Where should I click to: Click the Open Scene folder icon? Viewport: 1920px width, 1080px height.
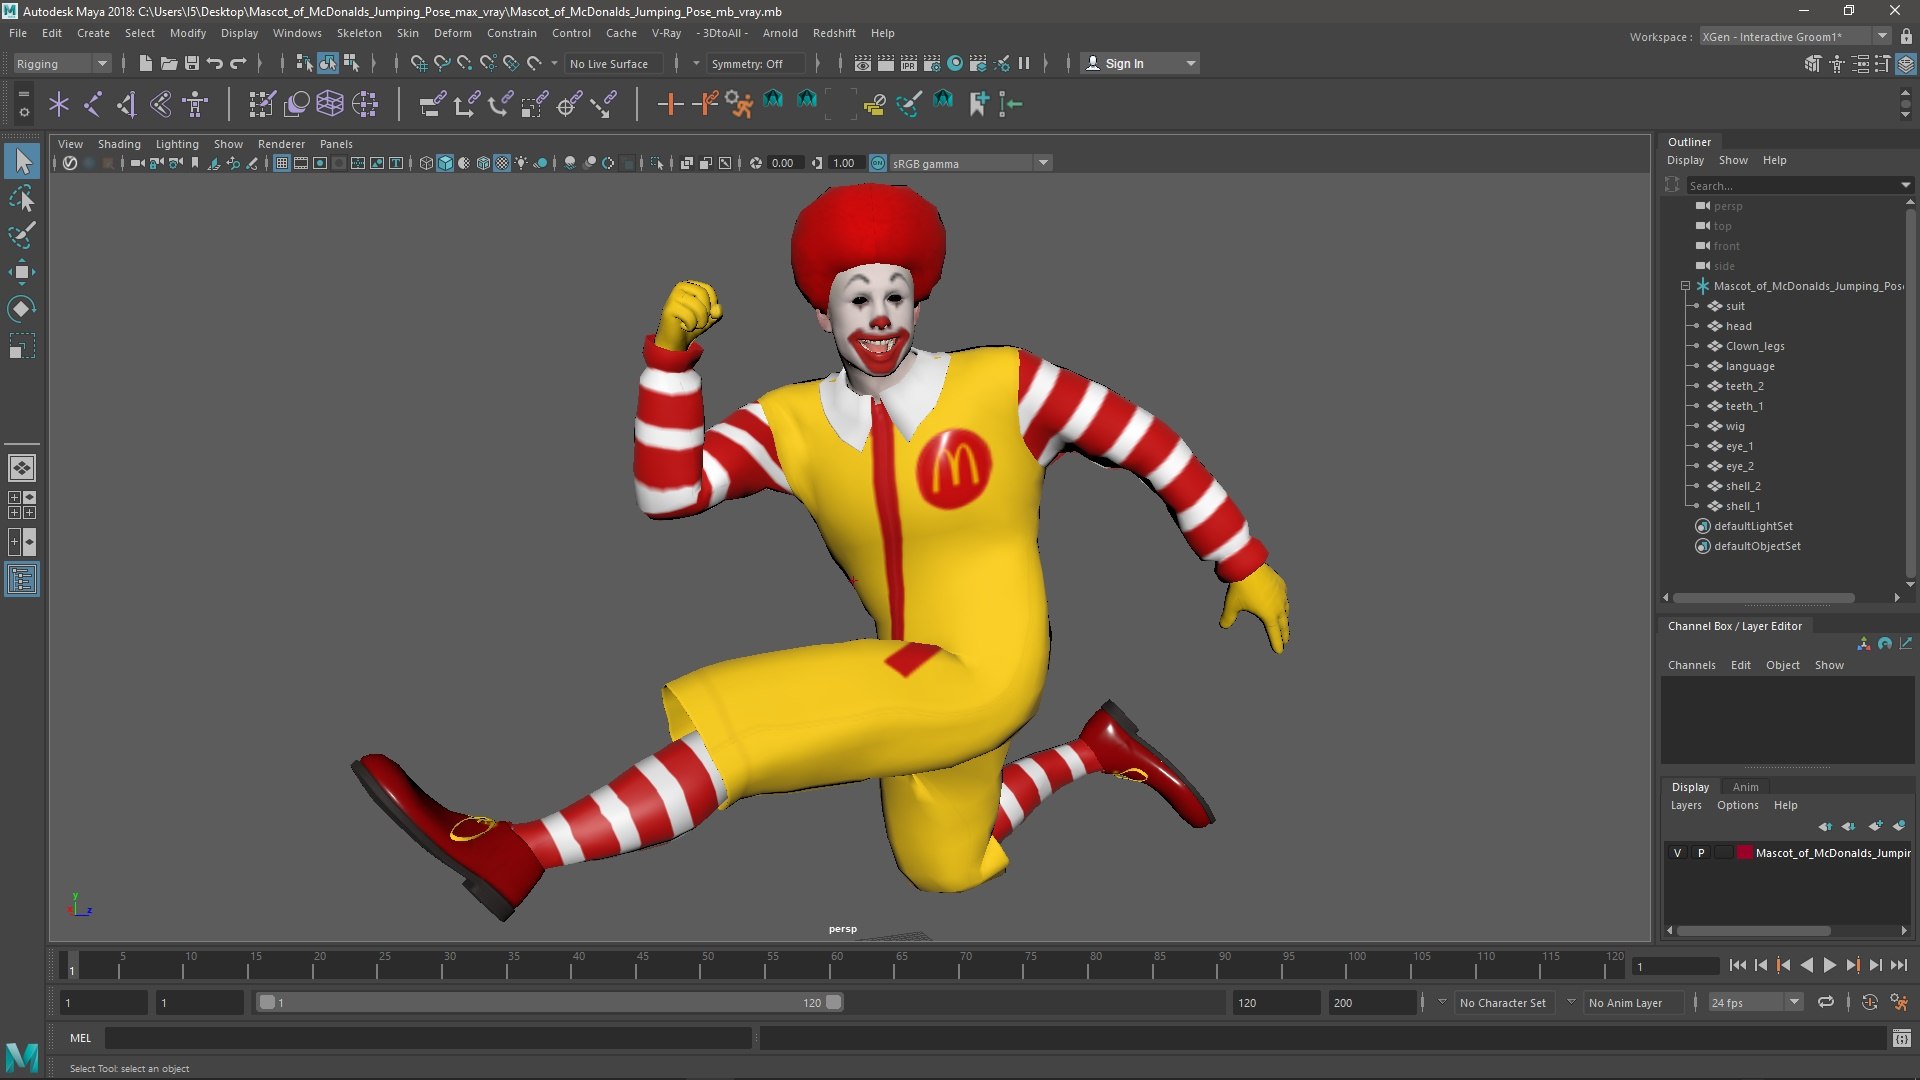coord(168,63)
